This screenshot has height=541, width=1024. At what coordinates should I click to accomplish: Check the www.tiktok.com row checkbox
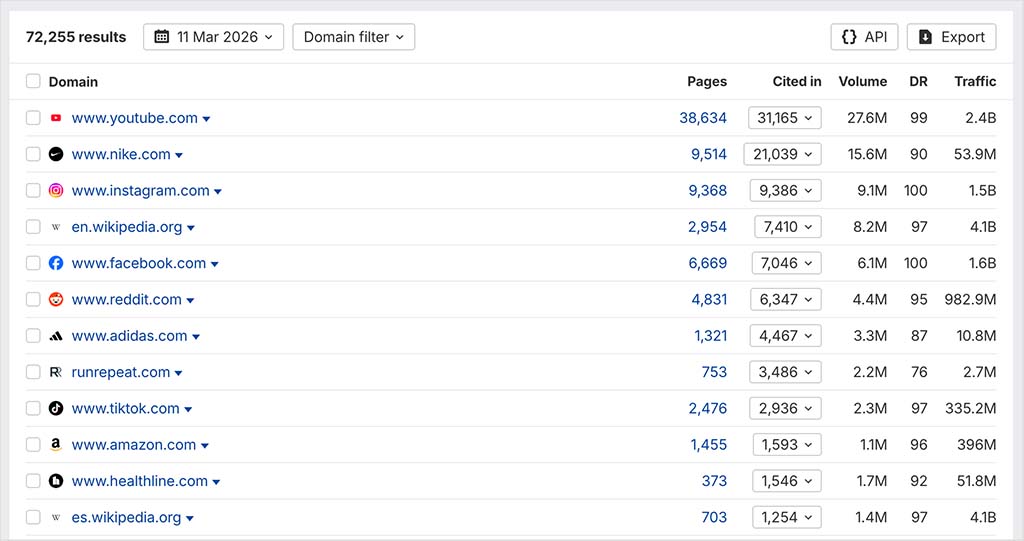(x=33, y=408)
